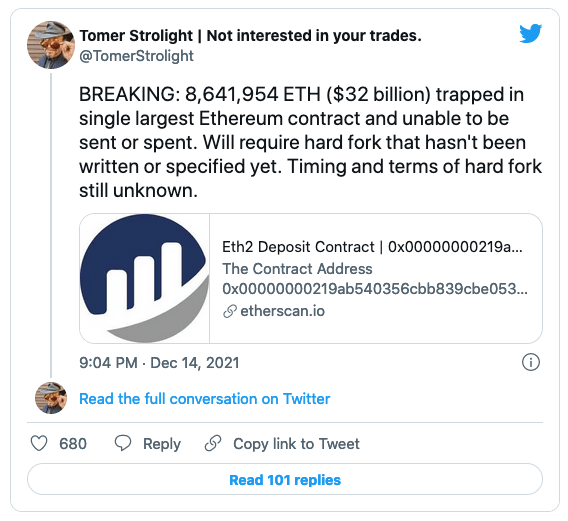Click the chain link copy icon
The height and width of the screenshot is (521, 568).
pyautogui.click(x=213, y=443)
